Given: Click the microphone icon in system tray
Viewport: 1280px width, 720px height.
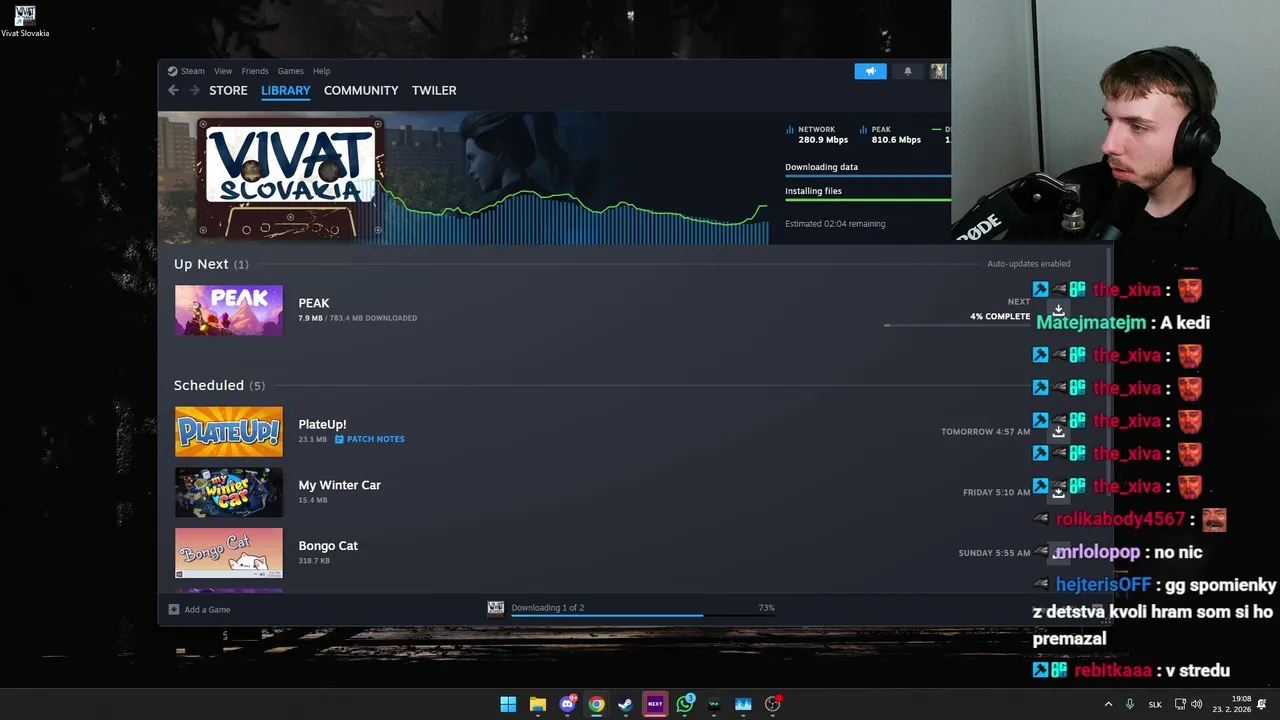Looking at the screenshot, I should 1130,704.
